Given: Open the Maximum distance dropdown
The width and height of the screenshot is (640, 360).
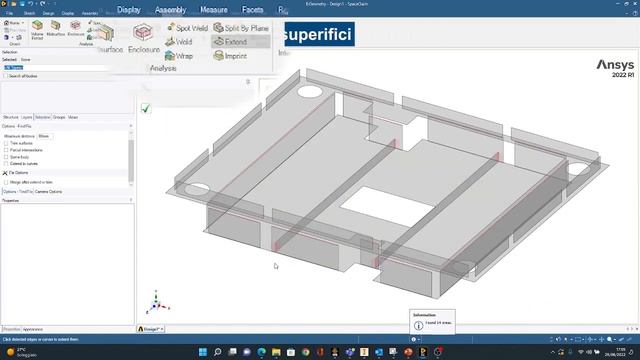Looking at the screenshot, I should point(45,136).
